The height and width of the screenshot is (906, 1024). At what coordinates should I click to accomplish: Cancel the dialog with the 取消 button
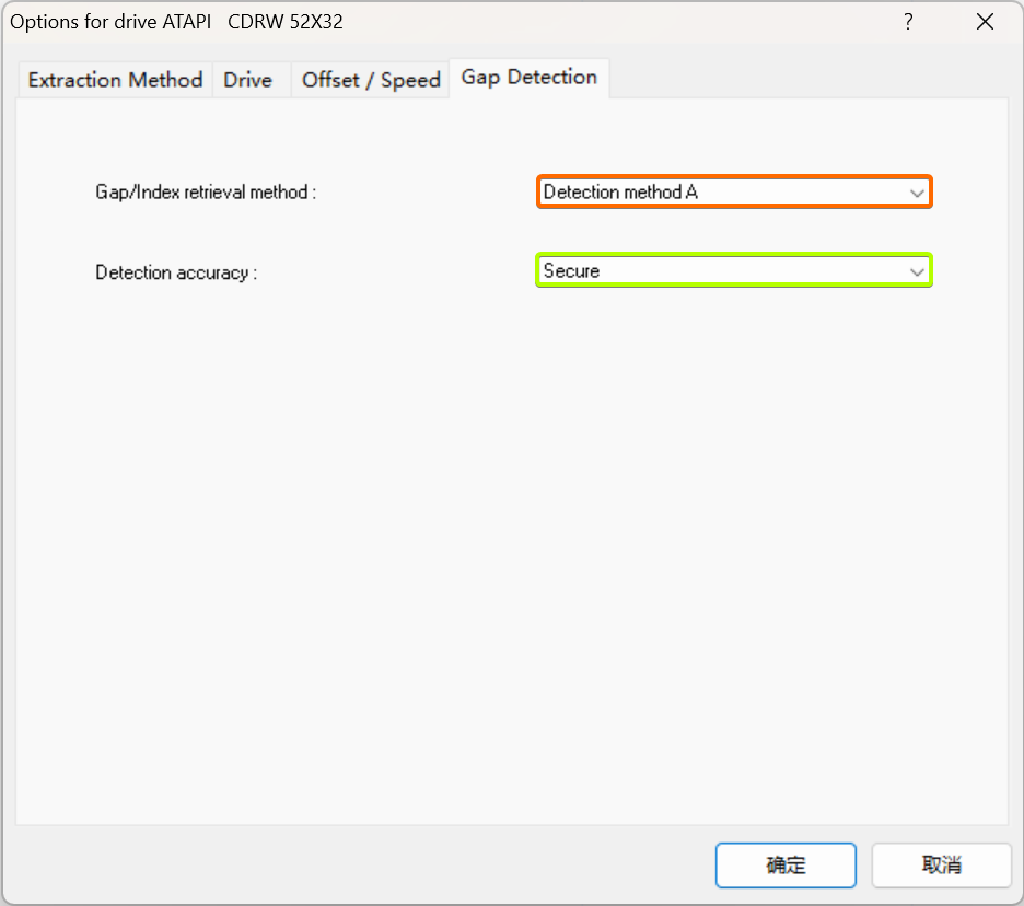941,865
